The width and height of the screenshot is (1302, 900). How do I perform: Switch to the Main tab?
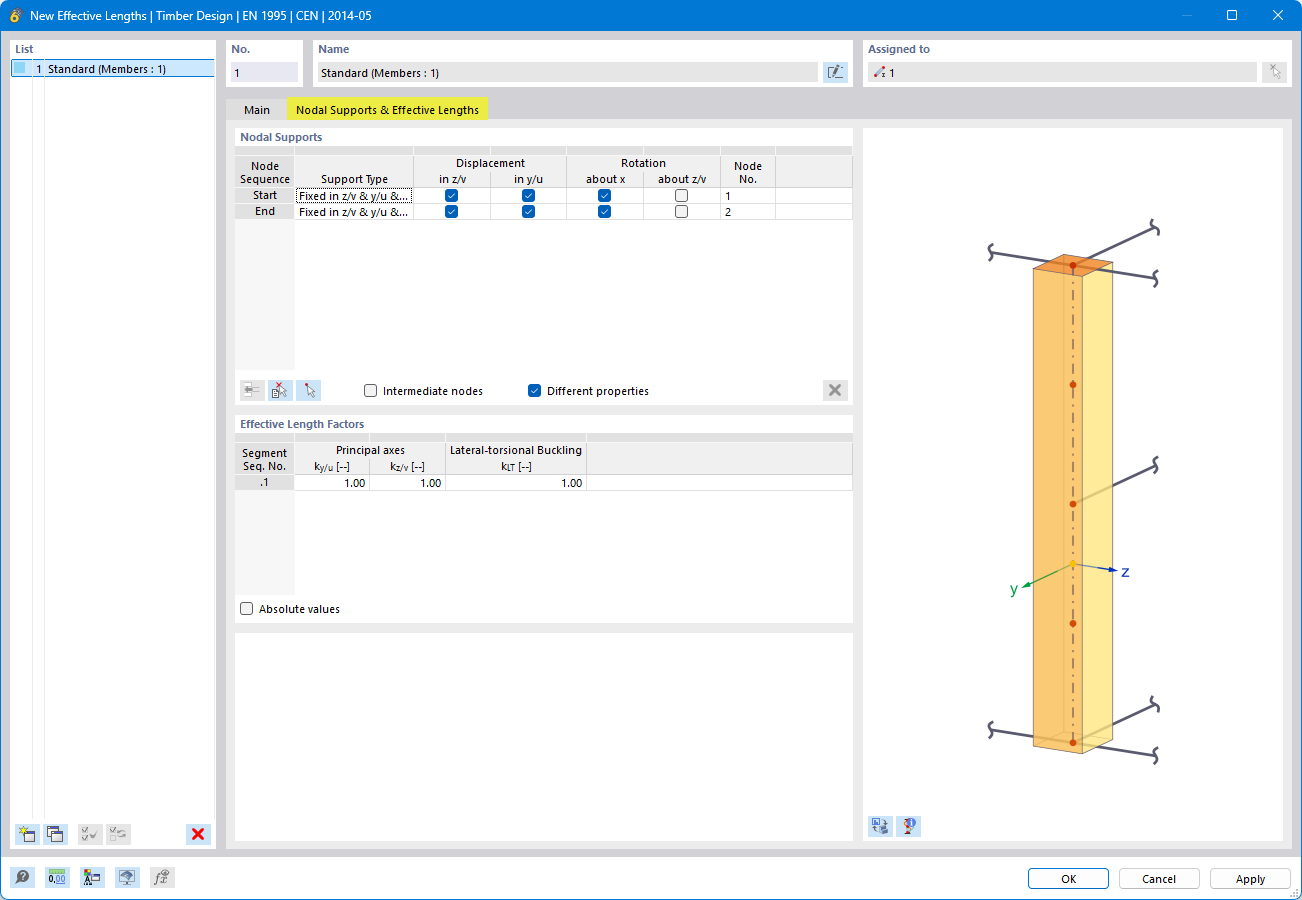[257, 110]
